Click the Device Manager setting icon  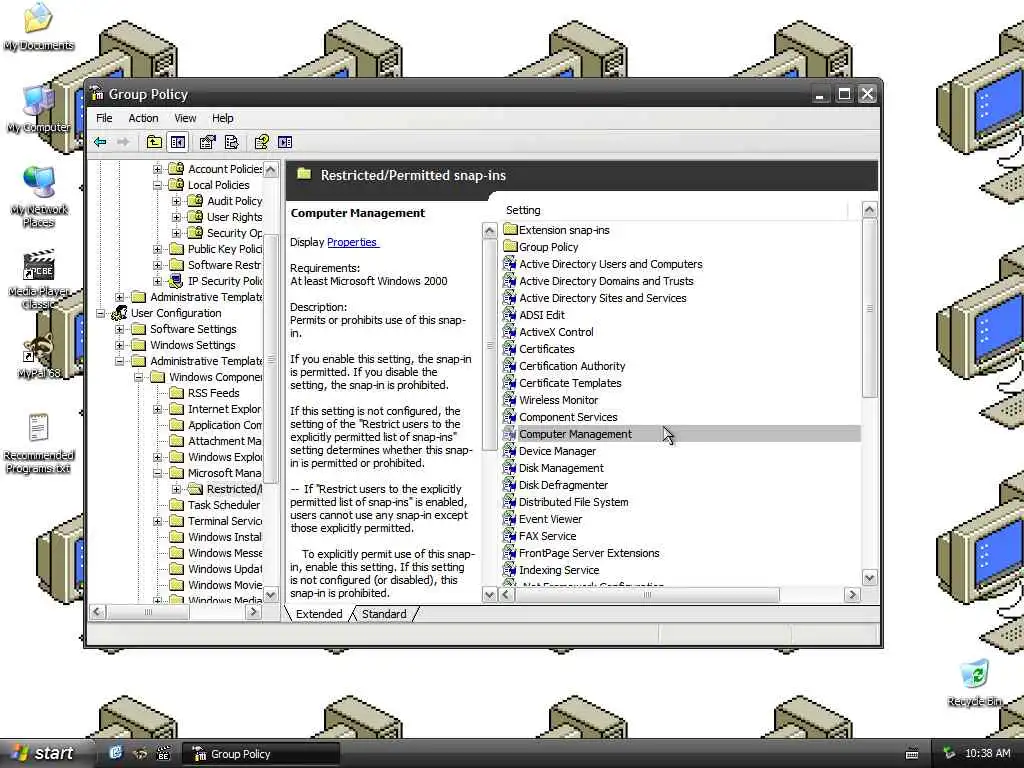pyautogui.click(x=510, y=451)
